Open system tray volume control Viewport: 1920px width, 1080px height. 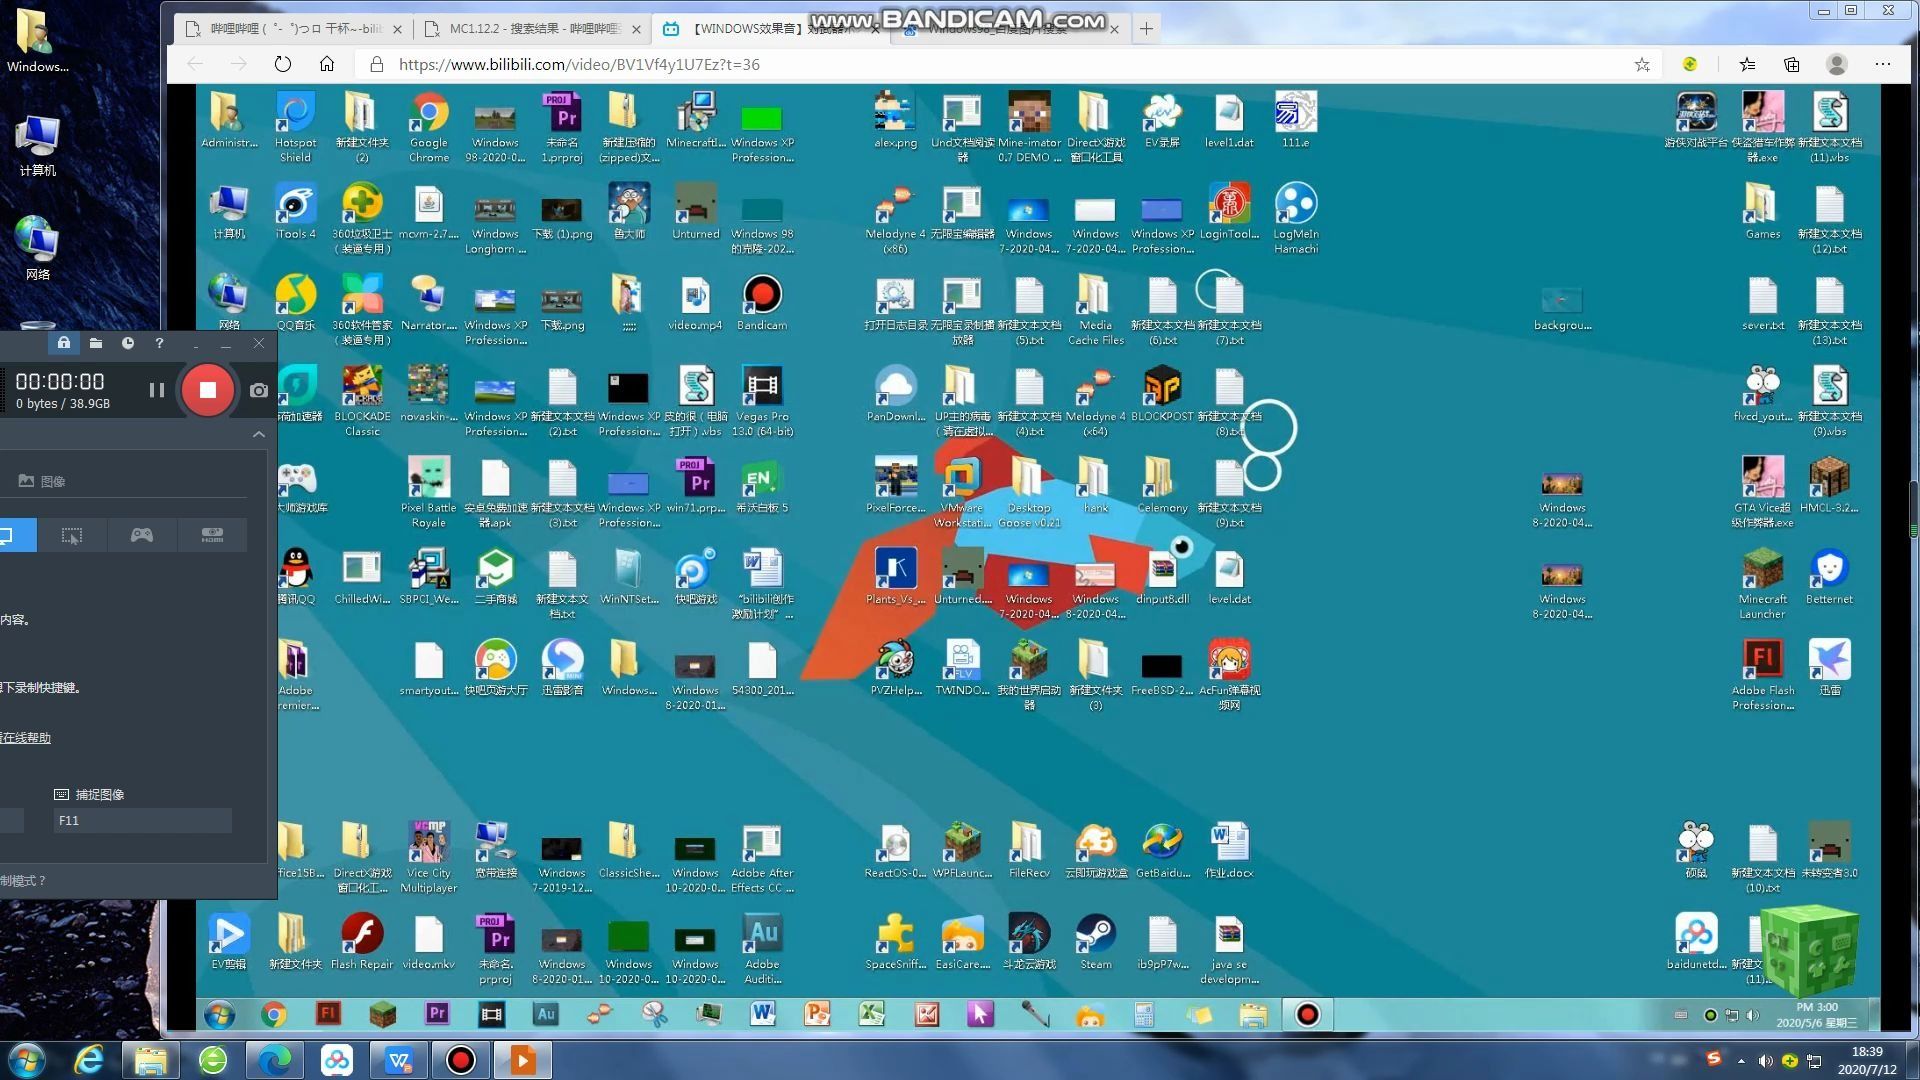pyautogui.click(x=1766, y=1060)
